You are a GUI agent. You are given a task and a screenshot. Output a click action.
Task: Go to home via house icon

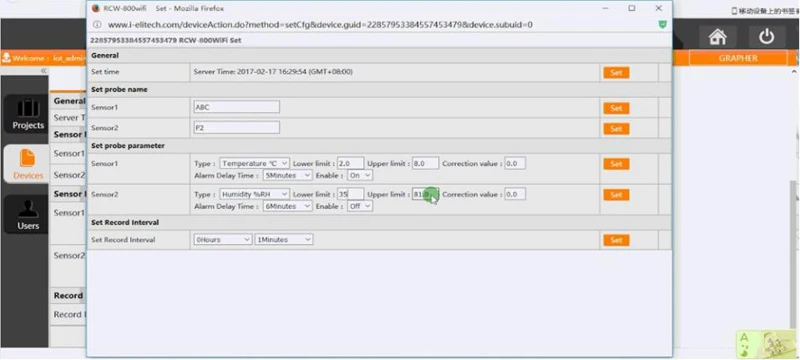click(717, 37)
